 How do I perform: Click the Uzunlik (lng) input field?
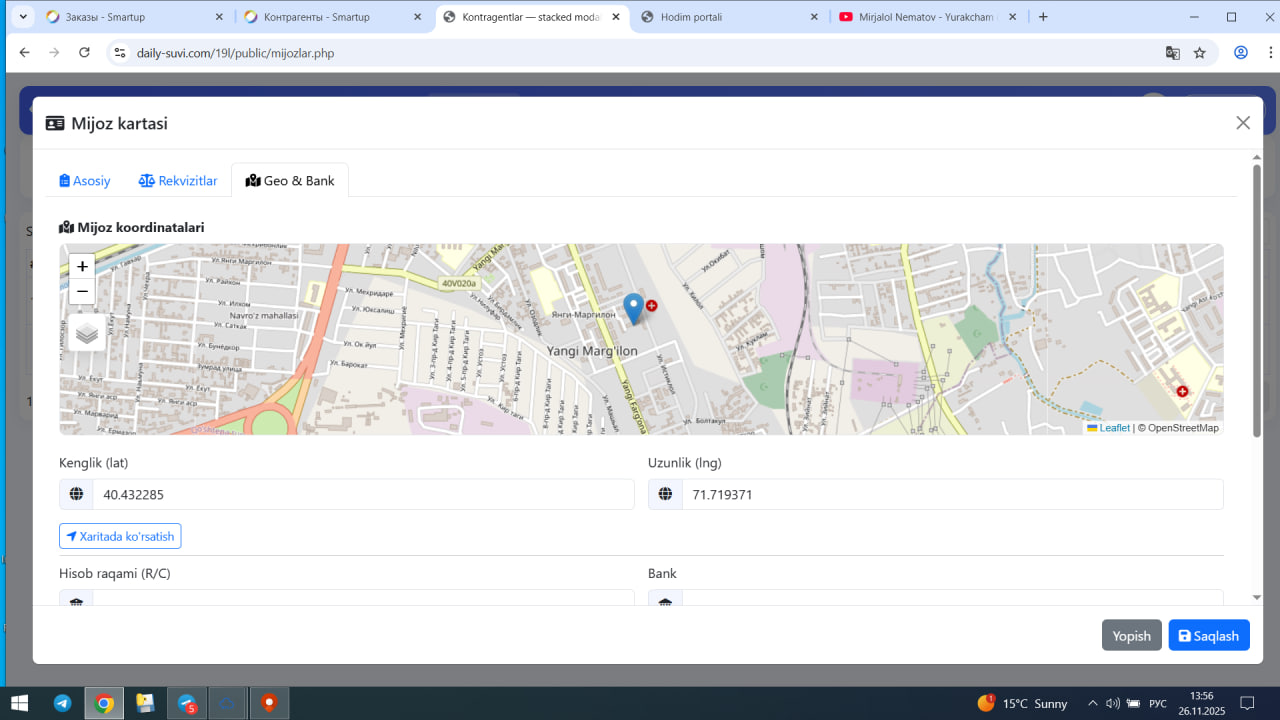(x=951, y=494)
